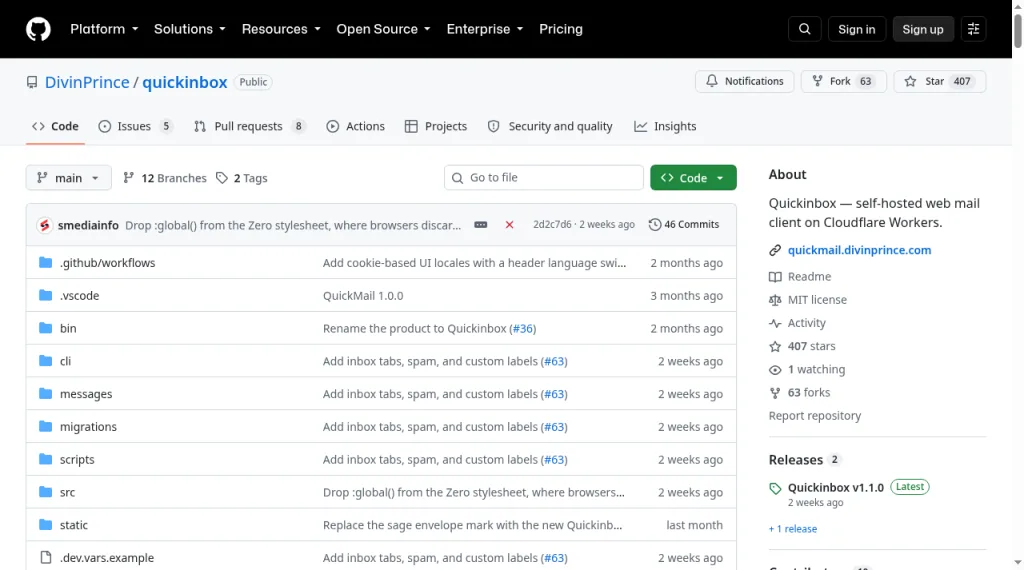Click the folder icon for messages
Image resolution: width=1024 pixels, height=570 pixels.
coord(45,394)
